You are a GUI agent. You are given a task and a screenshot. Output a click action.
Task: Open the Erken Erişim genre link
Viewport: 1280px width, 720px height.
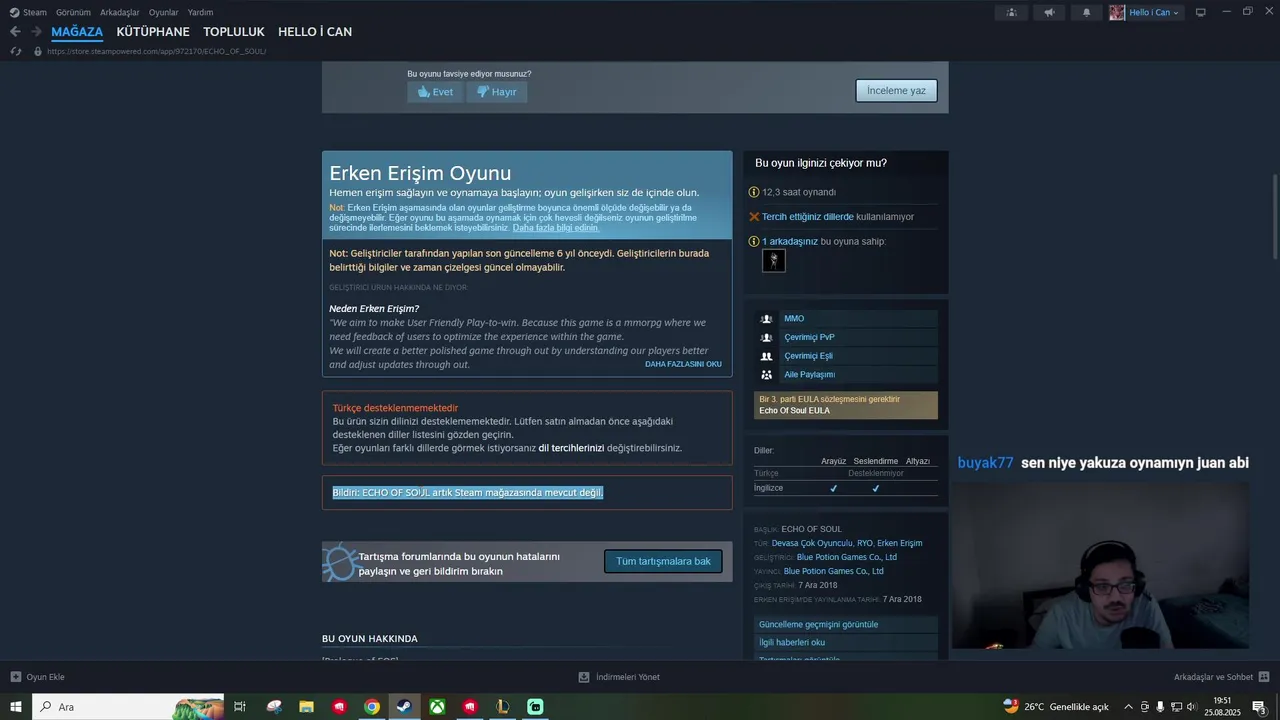900,543
